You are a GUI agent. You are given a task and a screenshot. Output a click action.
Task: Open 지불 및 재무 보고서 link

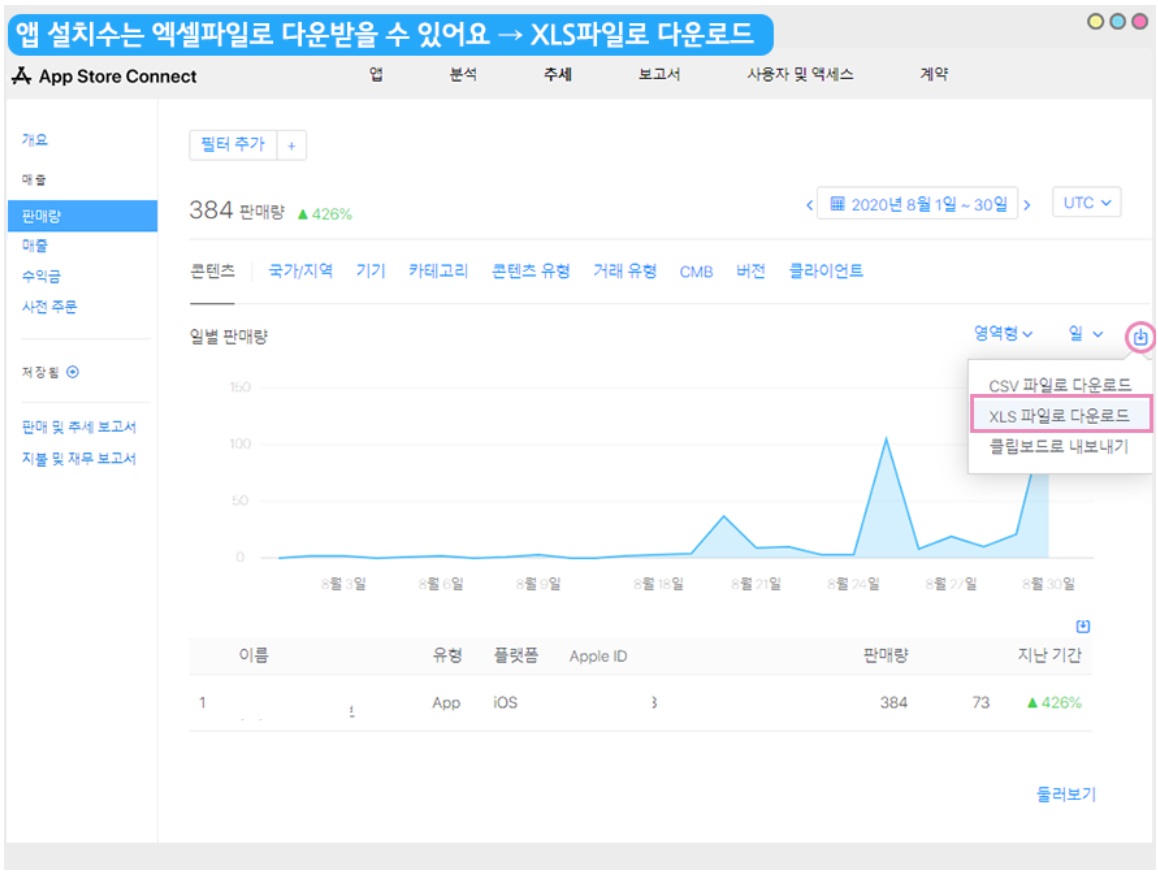(78, 459)
